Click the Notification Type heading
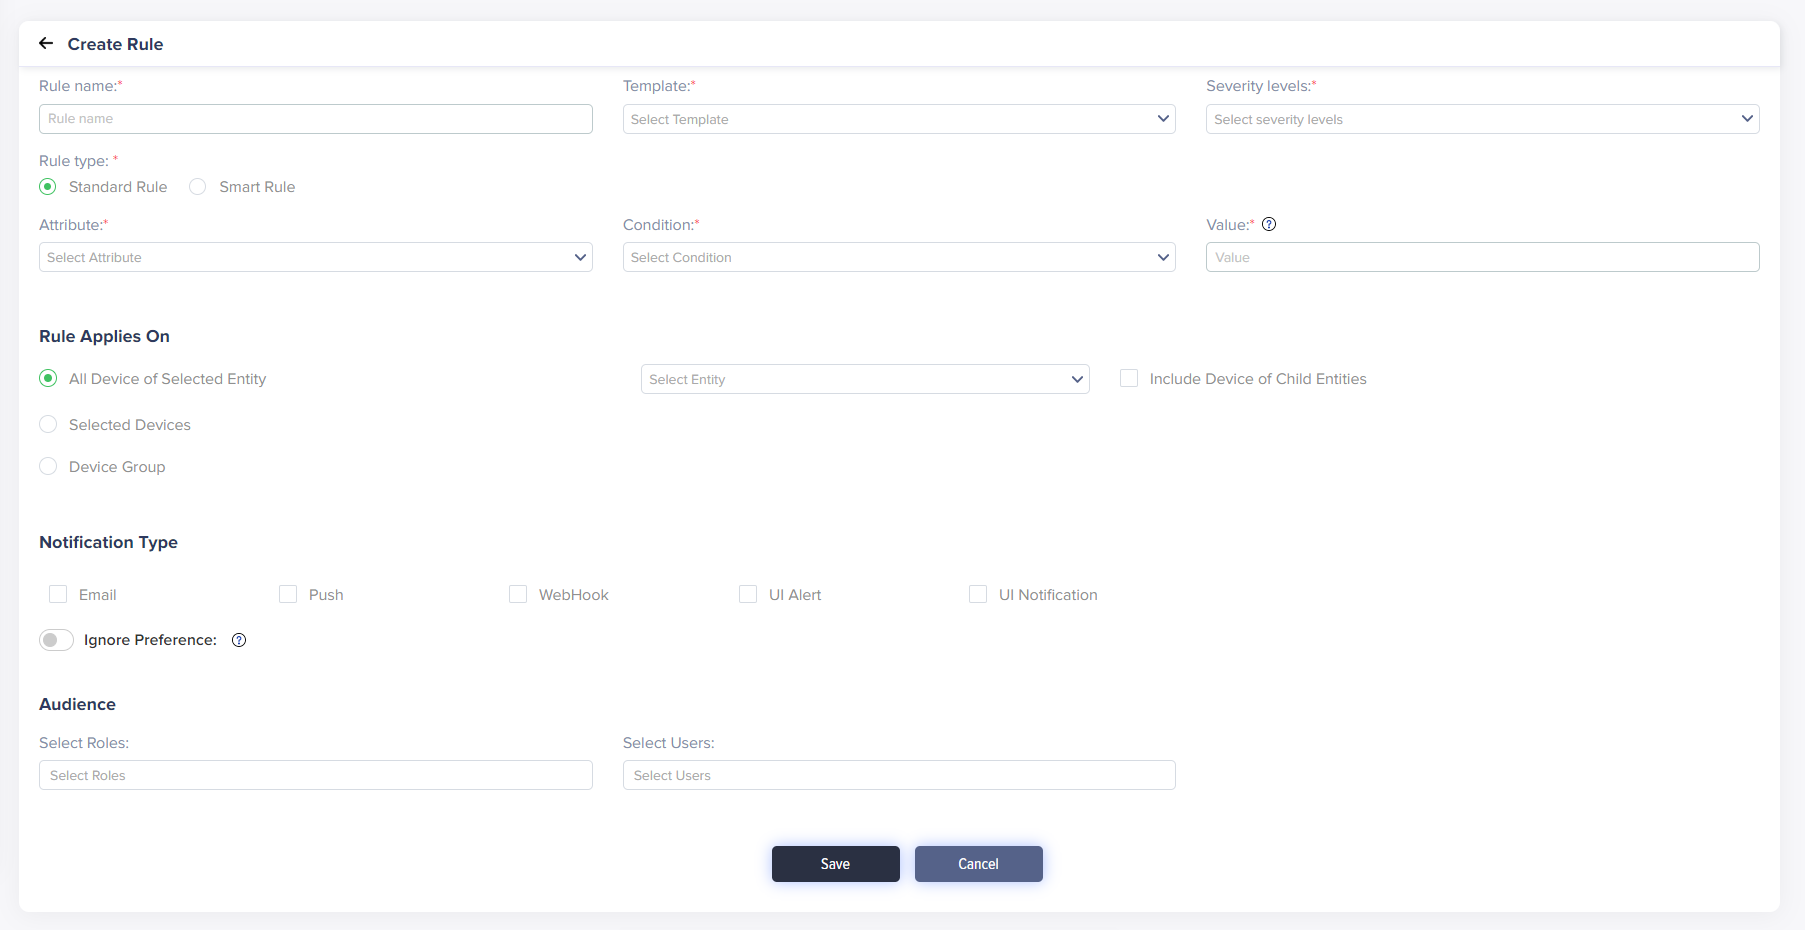The image size is (1805, 930). [x=108, y=542]
